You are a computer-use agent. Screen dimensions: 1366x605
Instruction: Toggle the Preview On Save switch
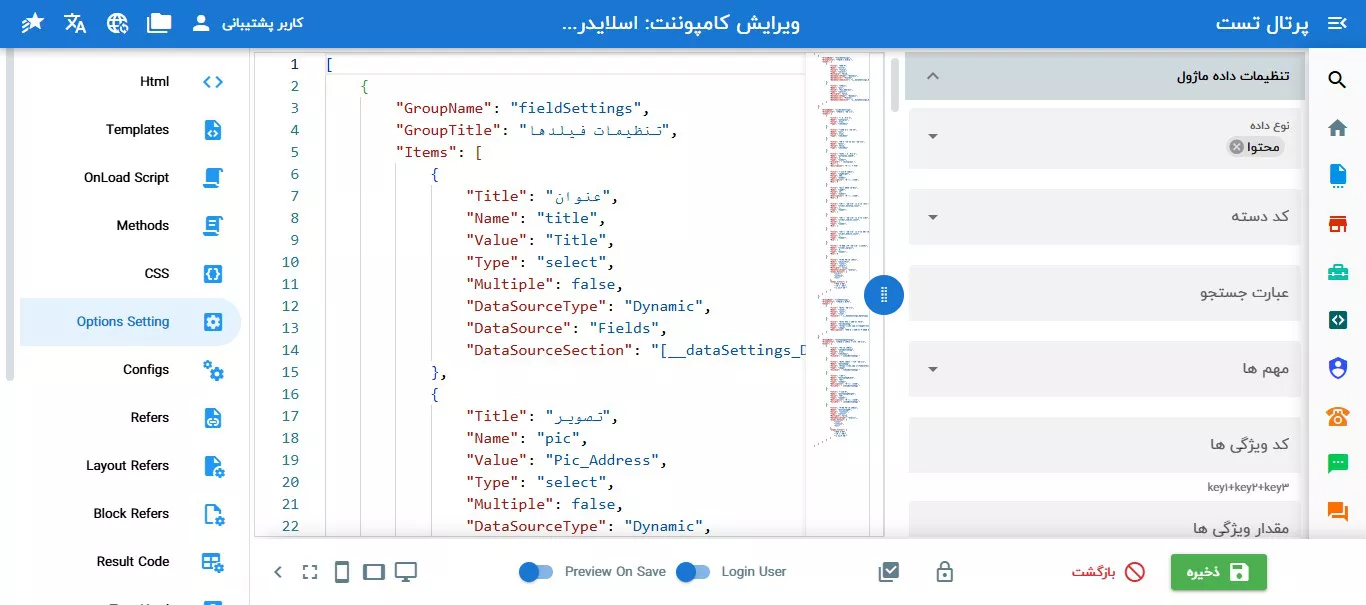pyautogui.click(x=536, y=572)
